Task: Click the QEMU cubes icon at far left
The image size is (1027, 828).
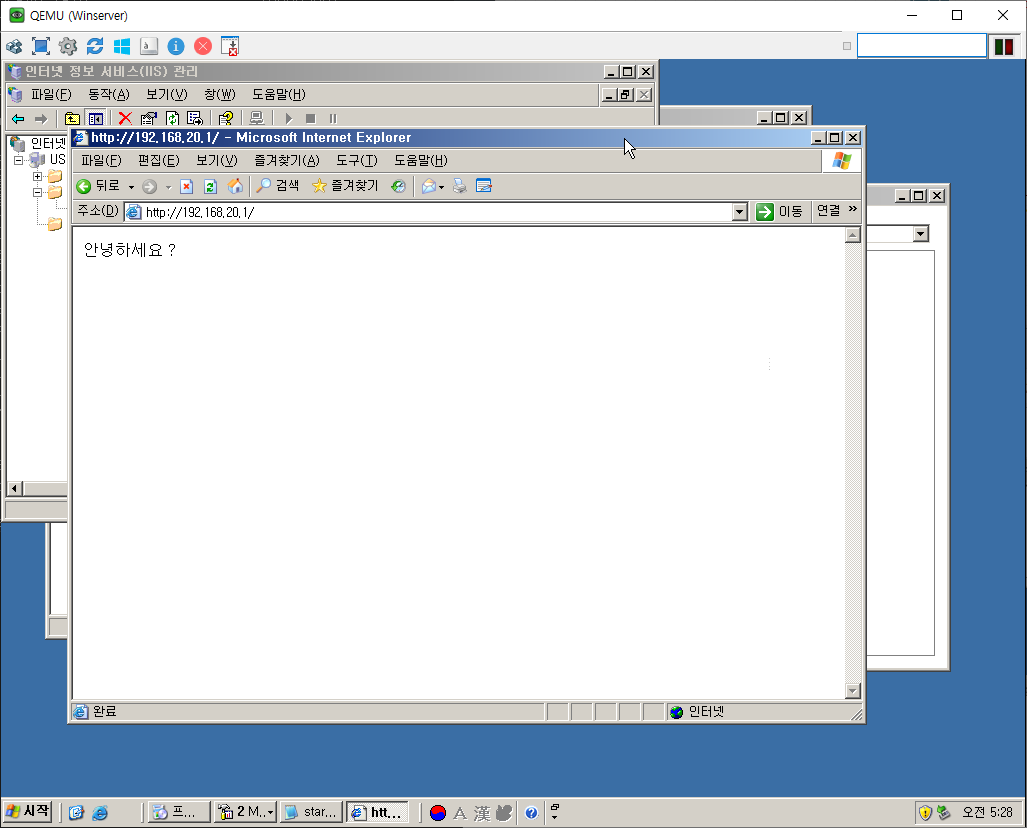Action: [14, 46]
